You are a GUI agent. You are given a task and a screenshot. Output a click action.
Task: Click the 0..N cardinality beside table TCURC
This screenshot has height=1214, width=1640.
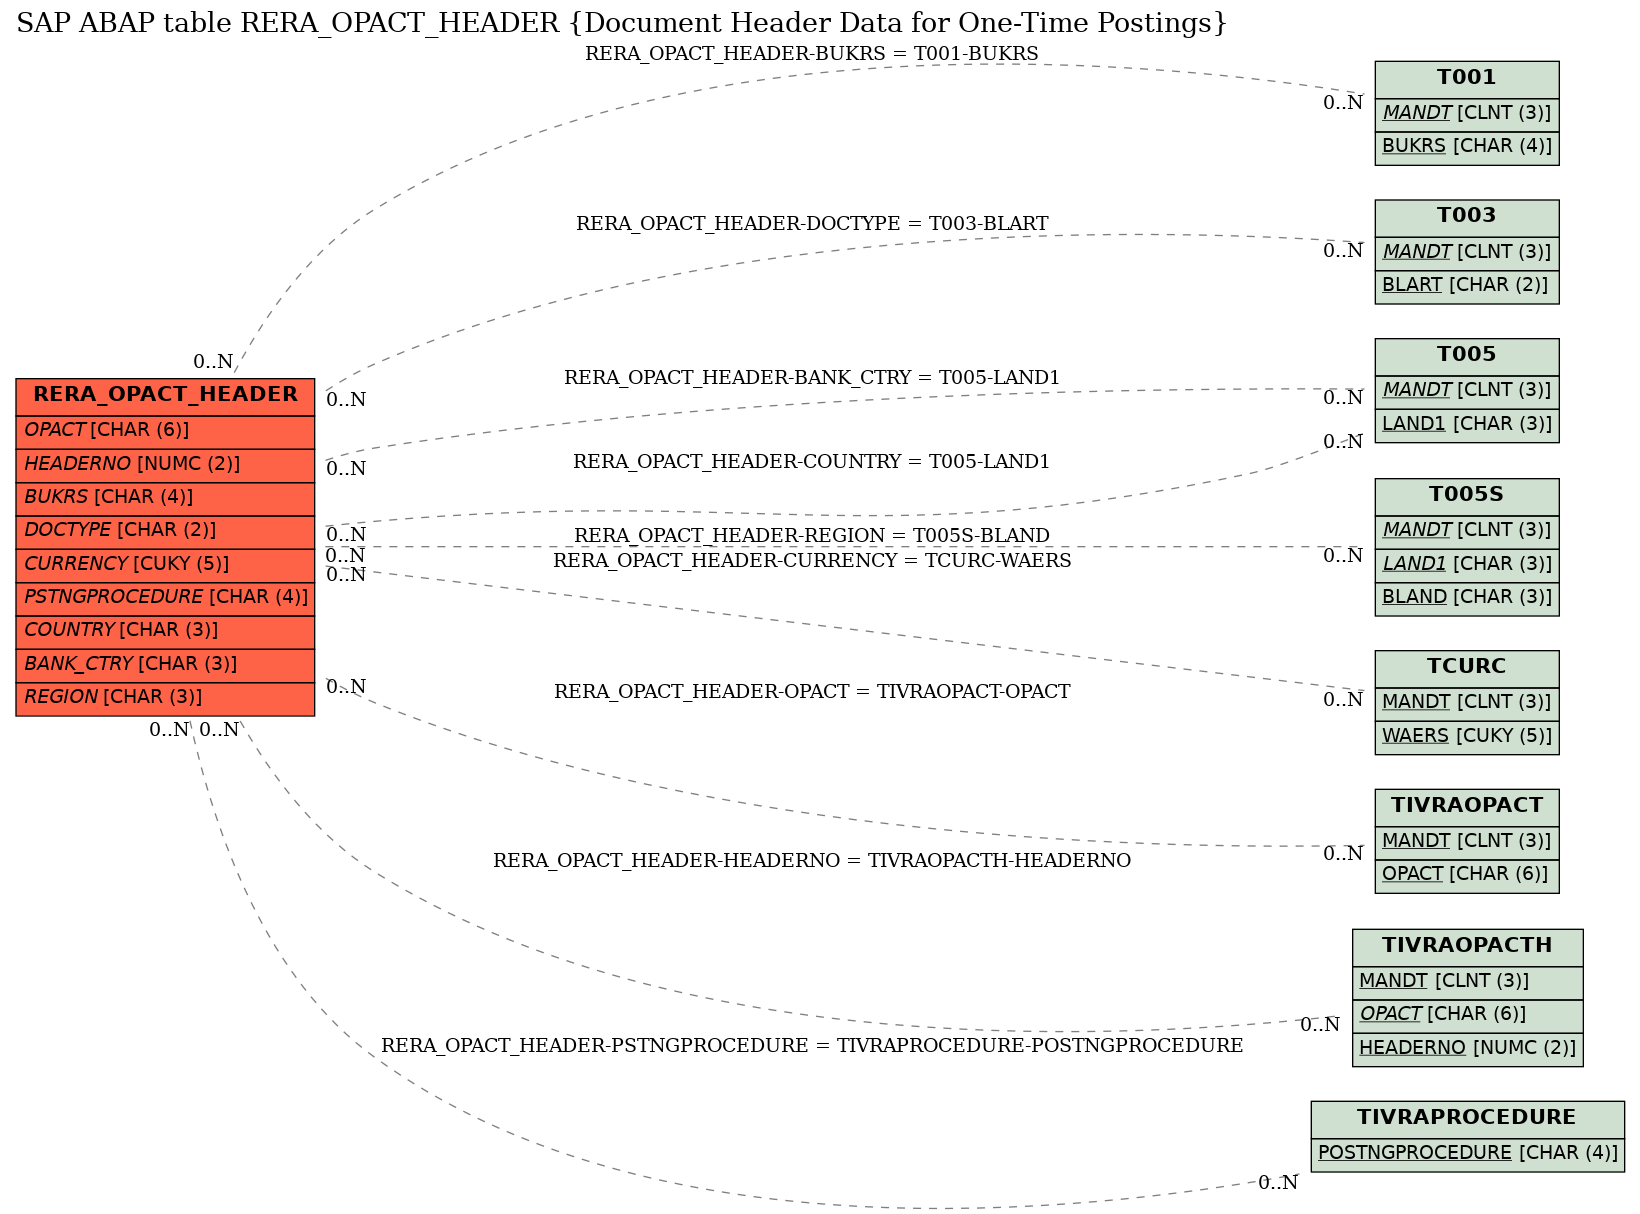[x=1343, y=700]
